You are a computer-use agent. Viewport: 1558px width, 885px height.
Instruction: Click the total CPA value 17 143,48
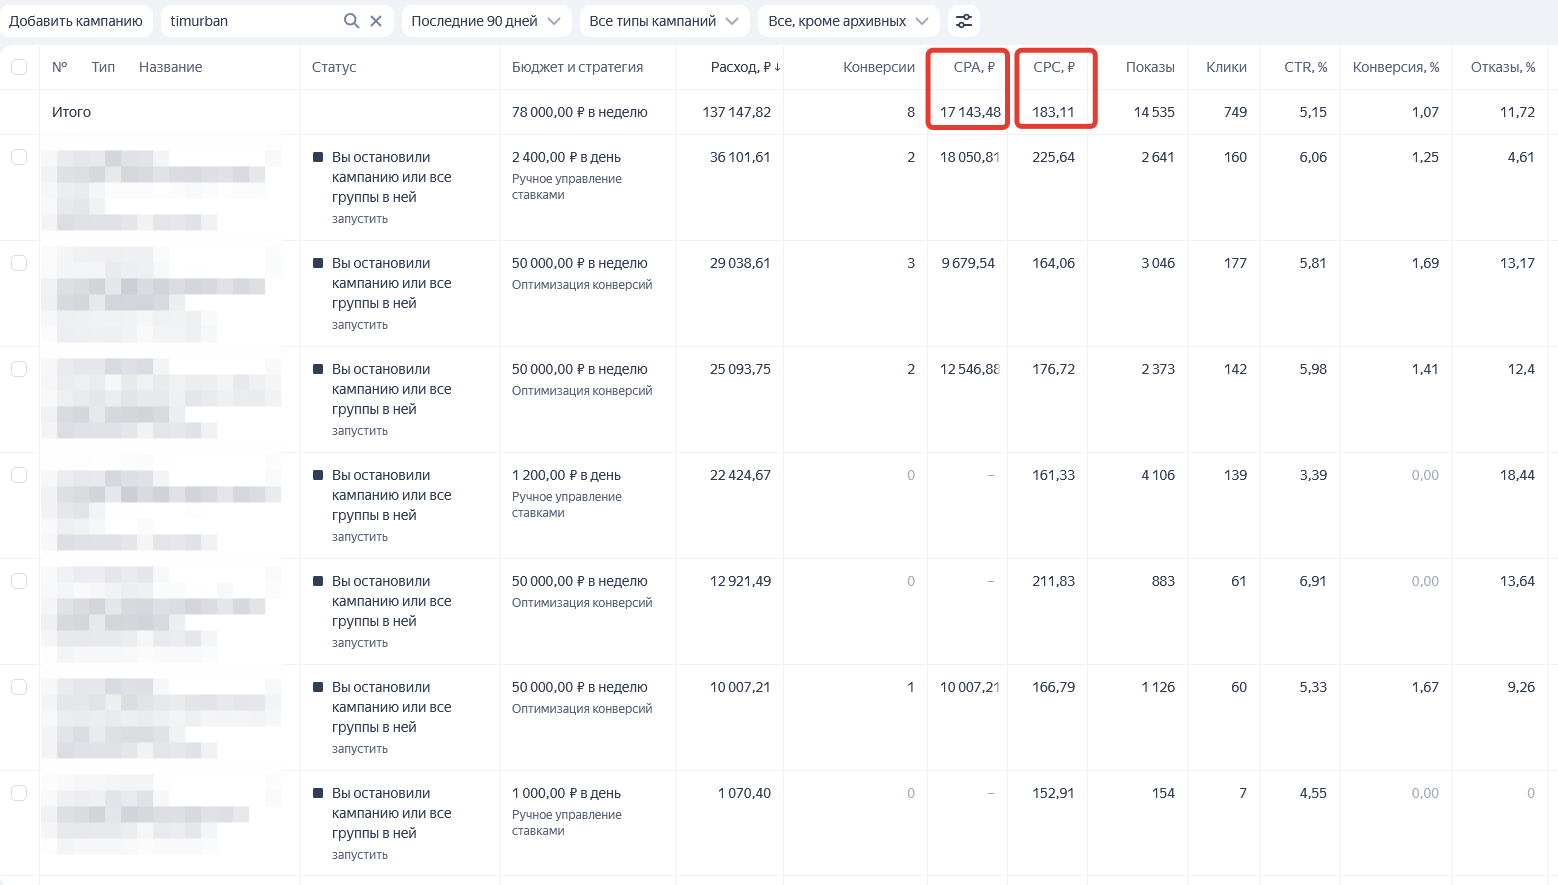970,112
